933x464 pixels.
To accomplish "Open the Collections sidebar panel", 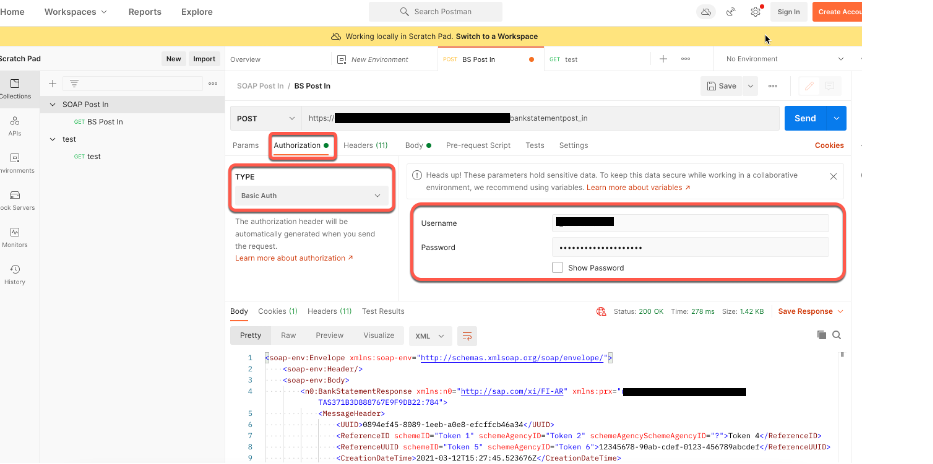I will [14, 88].
